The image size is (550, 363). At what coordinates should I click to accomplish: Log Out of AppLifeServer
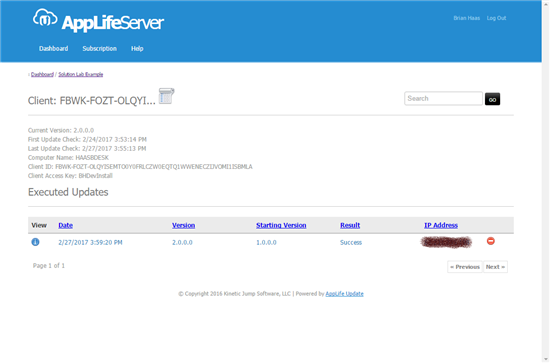click(x=496, y=18)
